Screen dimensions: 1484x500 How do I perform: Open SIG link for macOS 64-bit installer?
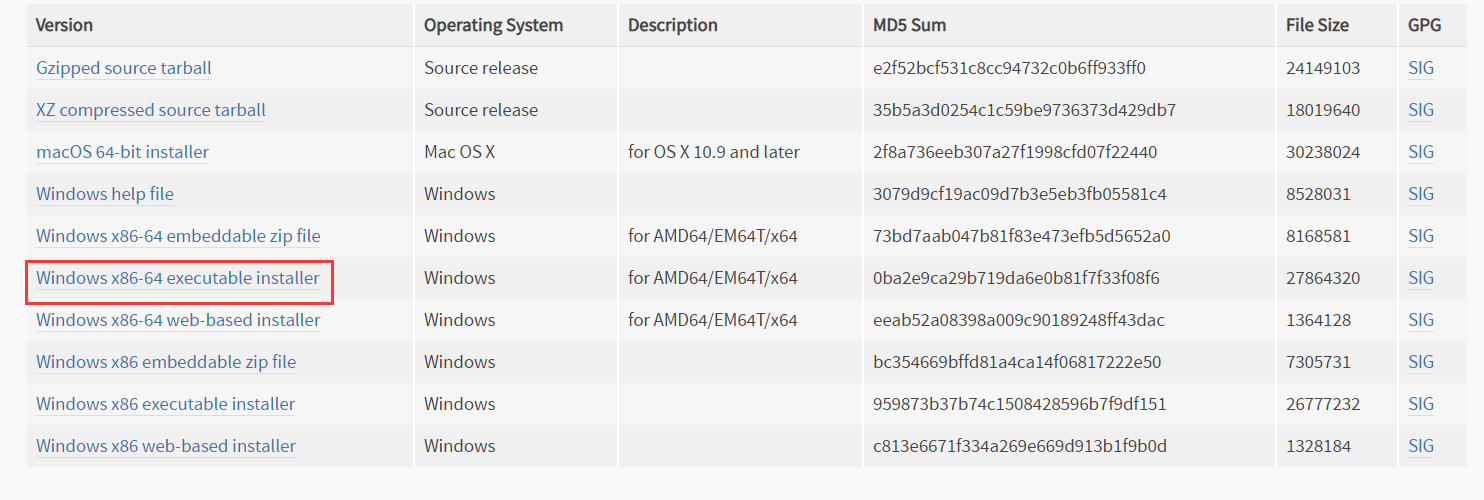tap(1421, 152)
